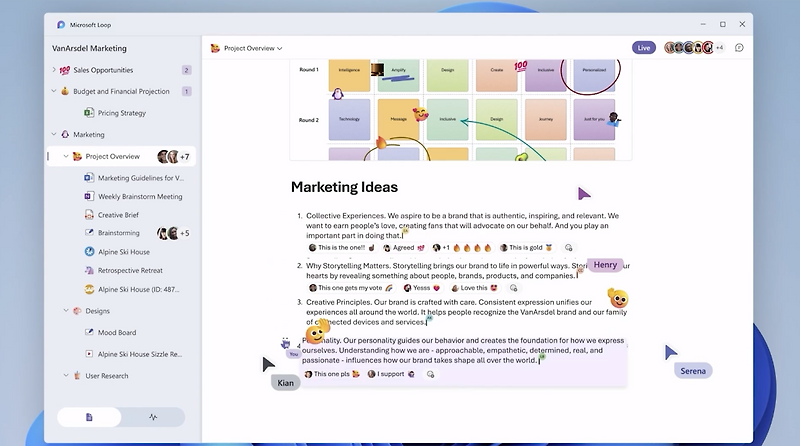Viewport: 800px width, 446px height.
Task: Open Marketing Guidelines for V... page
Action: coord(141,178)
